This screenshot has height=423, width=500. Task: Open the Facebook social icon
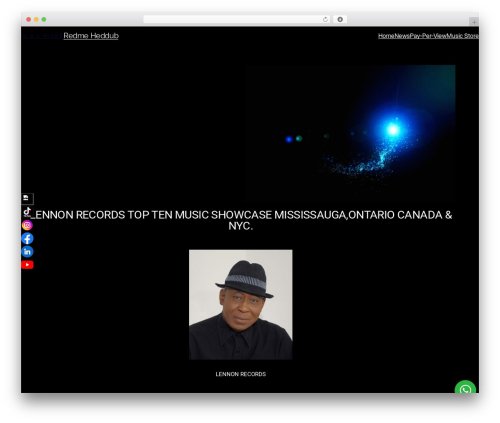pyautogui.click(x=27, y=239)
